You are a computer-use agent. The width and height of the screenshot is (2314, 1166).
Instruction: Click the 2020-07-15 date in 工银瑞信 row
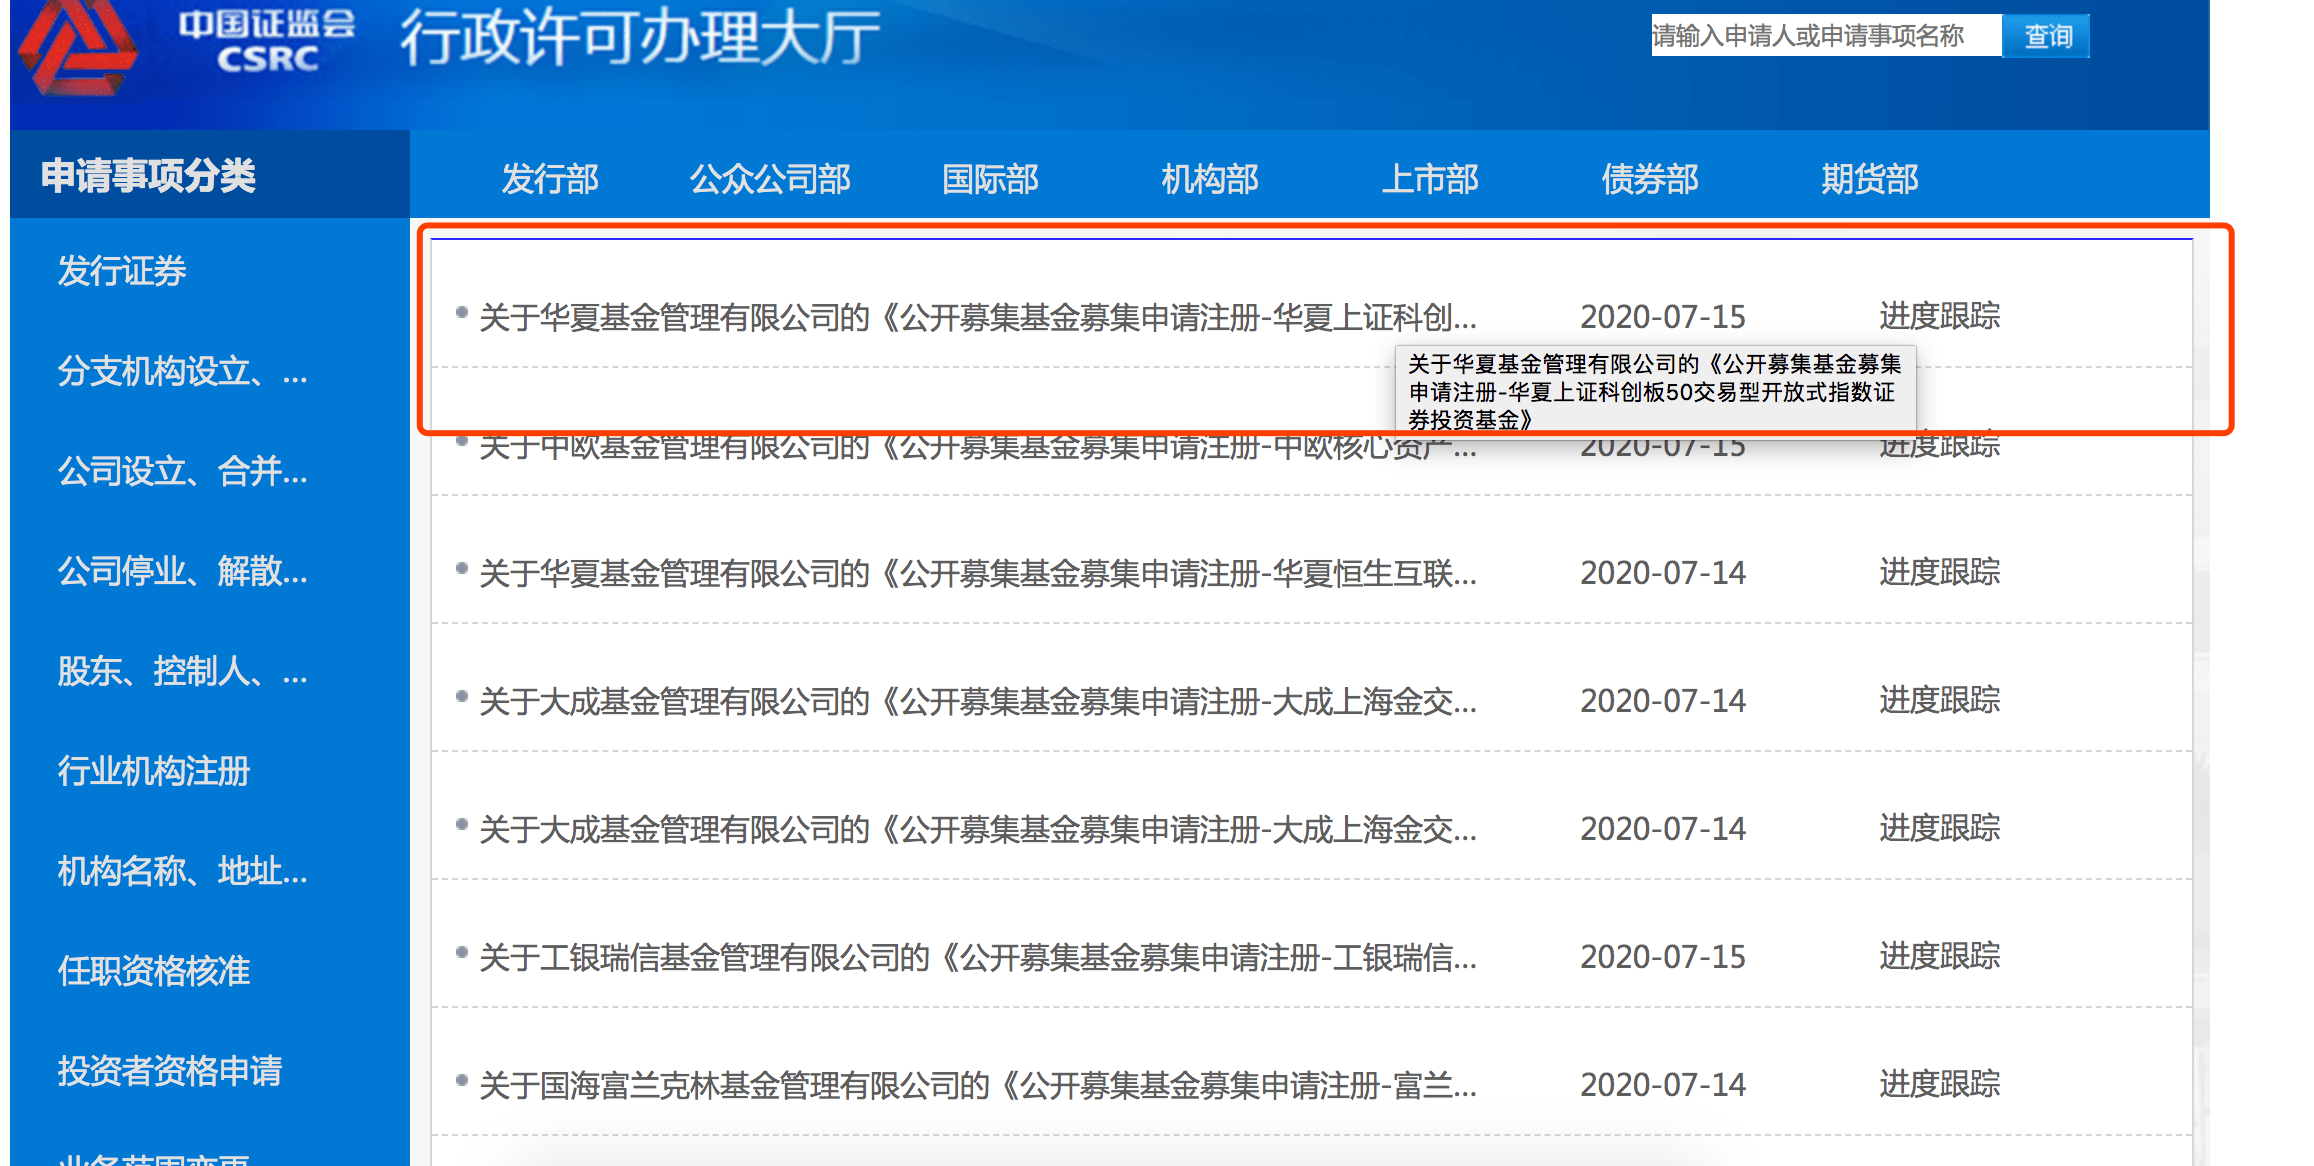(x=1663, y=957)
